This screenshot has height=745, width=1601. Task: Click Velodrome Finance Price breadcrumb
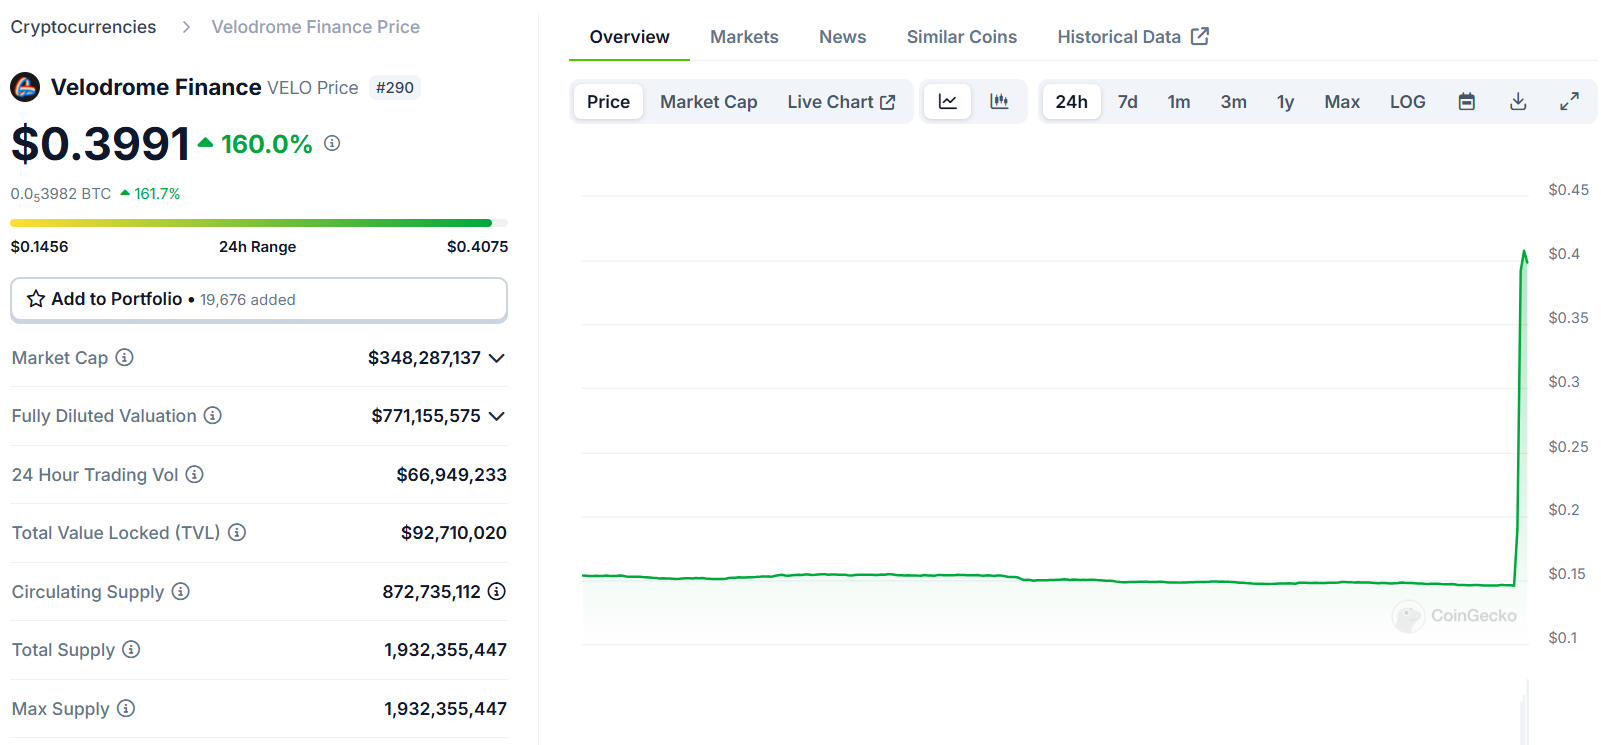tap(315, 27)
